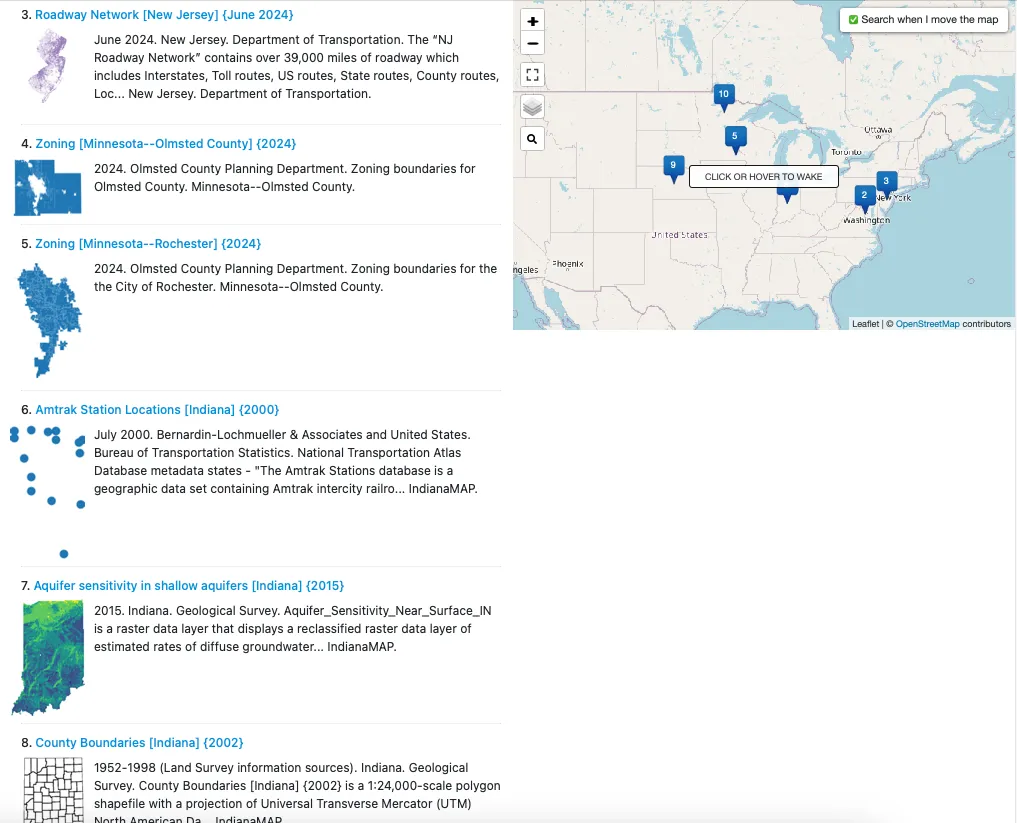The height and width of the screenshot is (823, 1017).
Task: Click the "Click or hover to wake" button
Action: coord(763,177)
